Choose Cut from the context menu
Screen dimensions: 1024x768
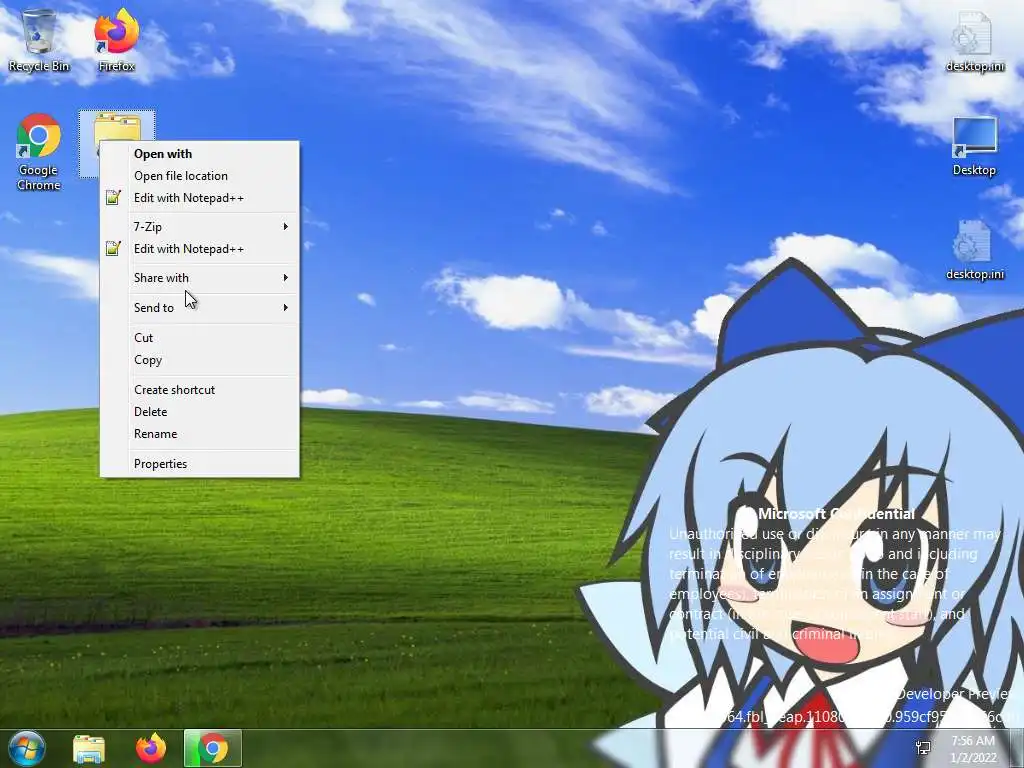pos(200,338)
